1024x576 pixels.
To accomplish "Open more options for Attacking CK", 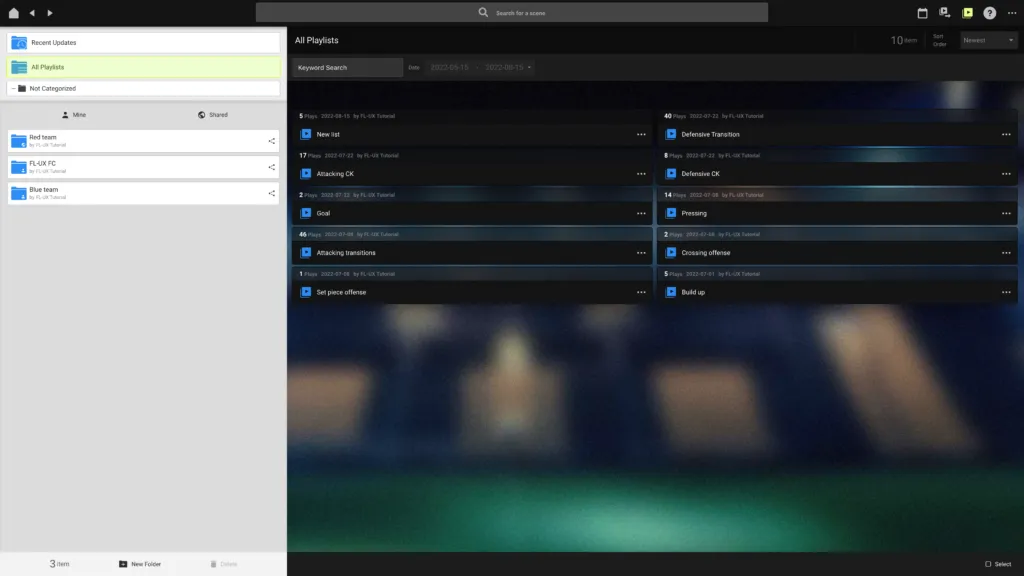I will pyautogui.click(x=641, y=174).
